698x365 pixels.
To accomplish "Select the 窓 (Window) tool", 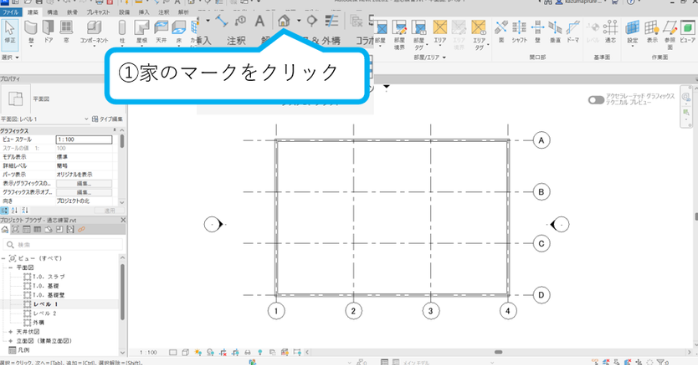I will coord(66,31).
